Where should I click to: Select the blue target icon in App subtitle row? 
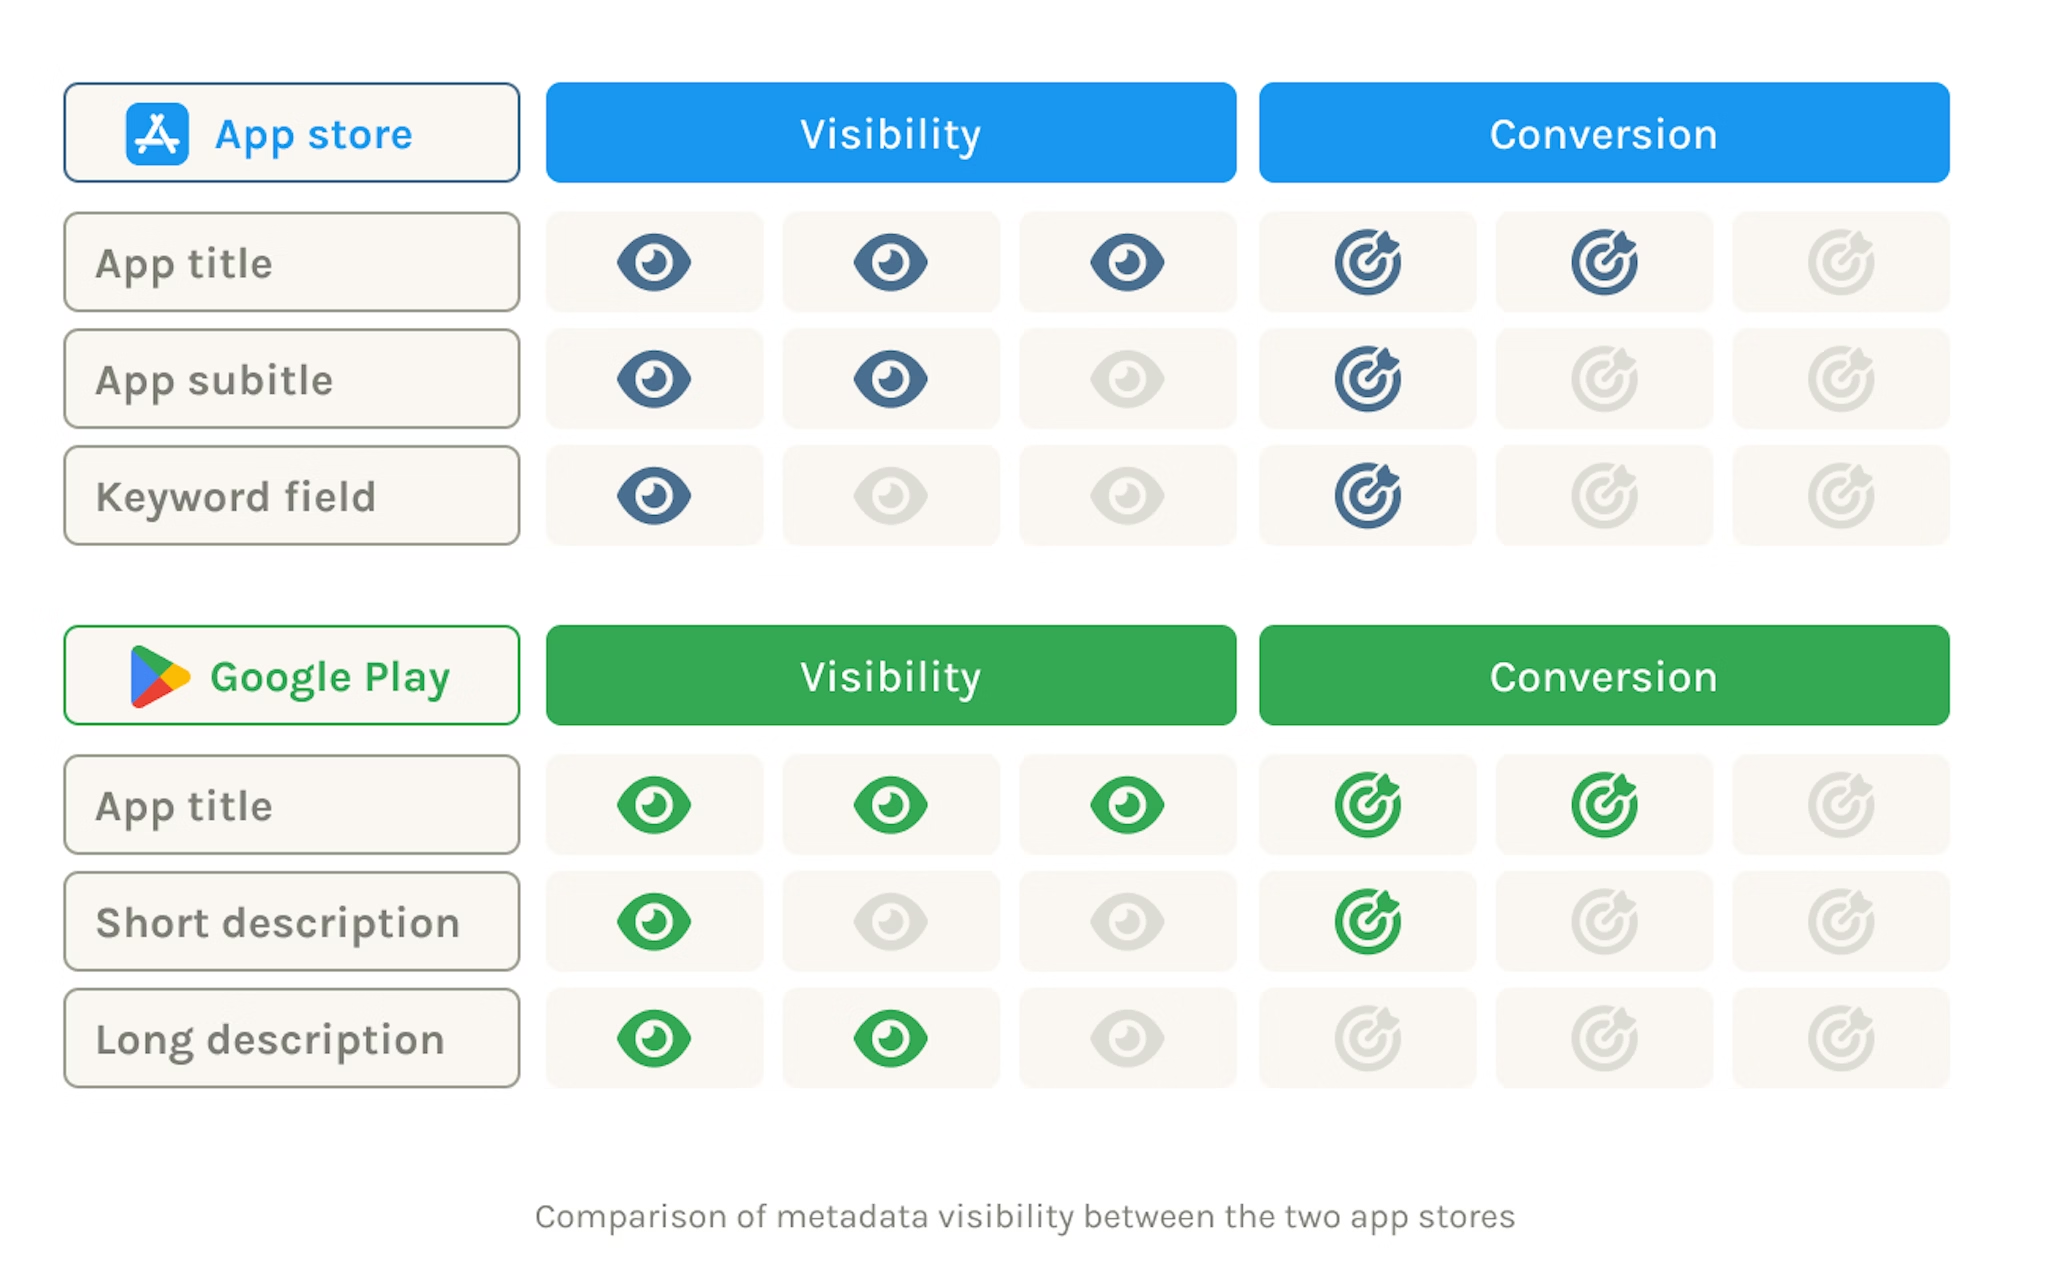[1367, 380]
